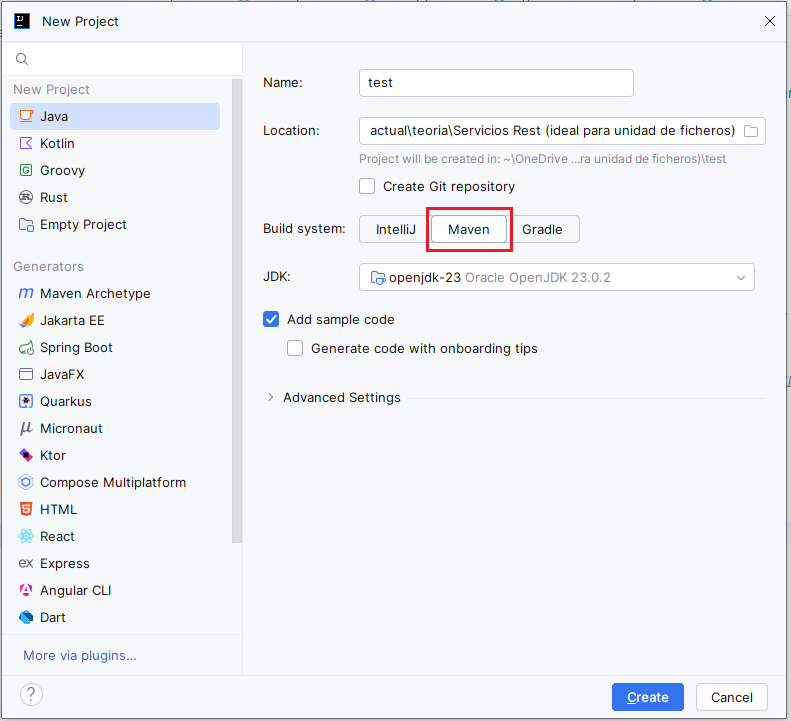
Task: Select the Micronaut generator icon
Action: 26,428
